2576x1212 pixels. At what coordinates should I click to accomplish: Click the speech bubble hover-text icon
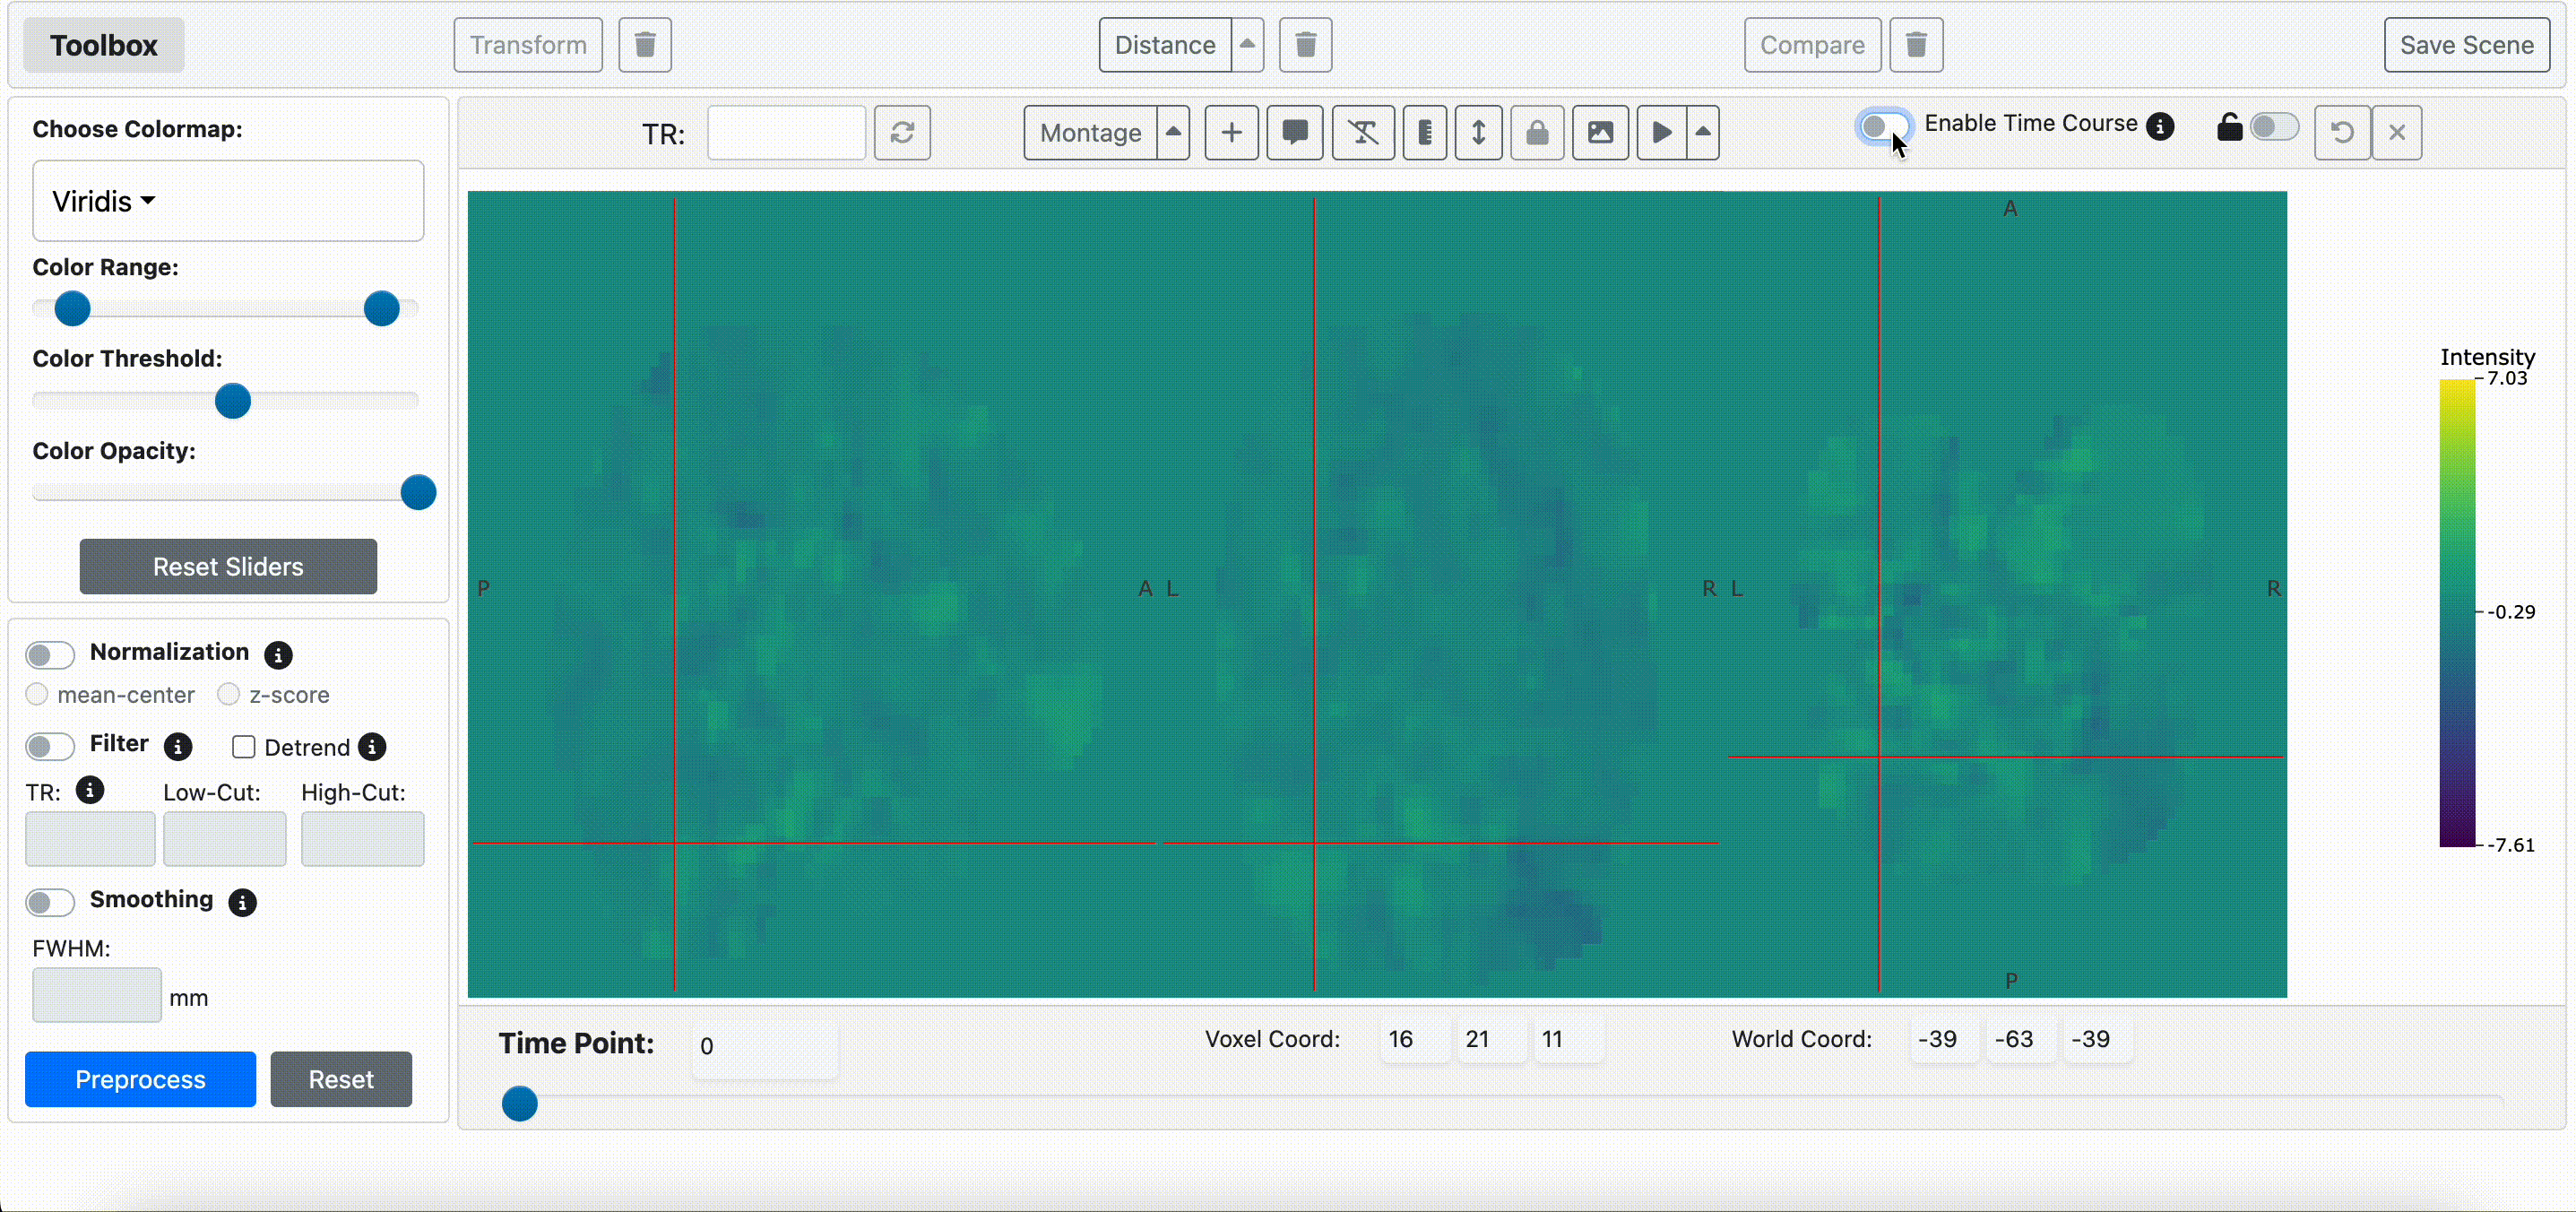pyautogui.click(x=1295, y=132)
